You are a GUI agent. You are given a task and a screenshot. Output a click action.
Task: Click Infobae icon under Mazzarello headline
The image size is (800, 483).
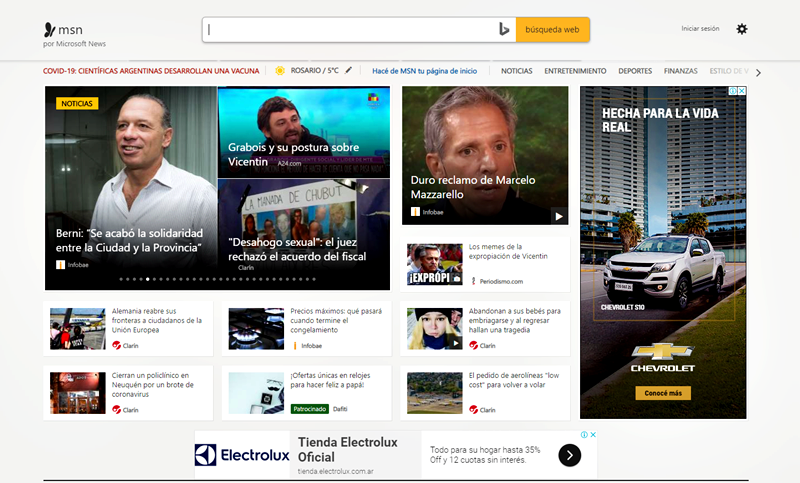(415, 212)
